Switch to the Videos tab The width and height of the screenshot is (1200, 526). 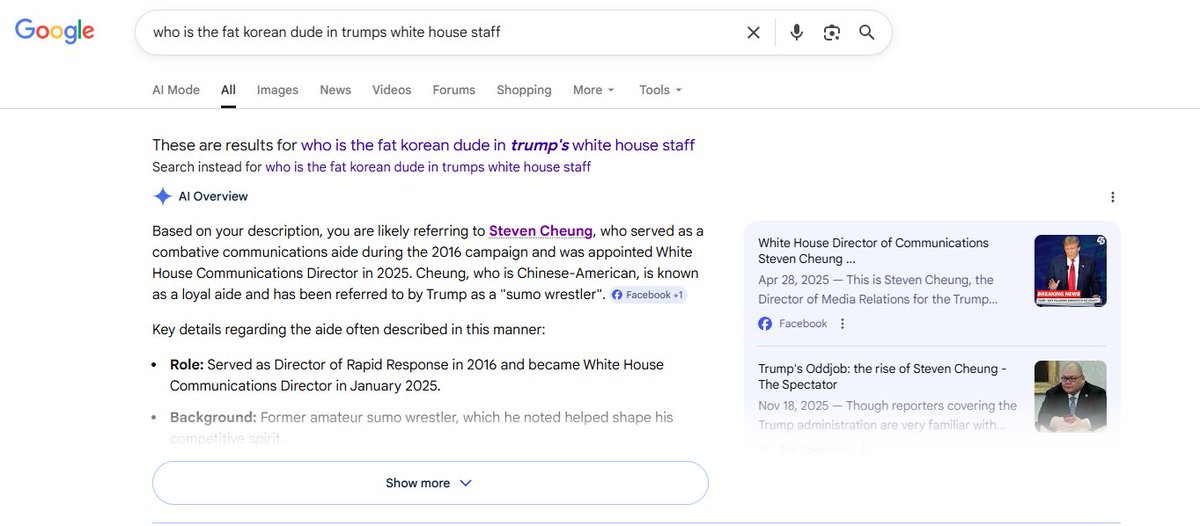point(392,89)
